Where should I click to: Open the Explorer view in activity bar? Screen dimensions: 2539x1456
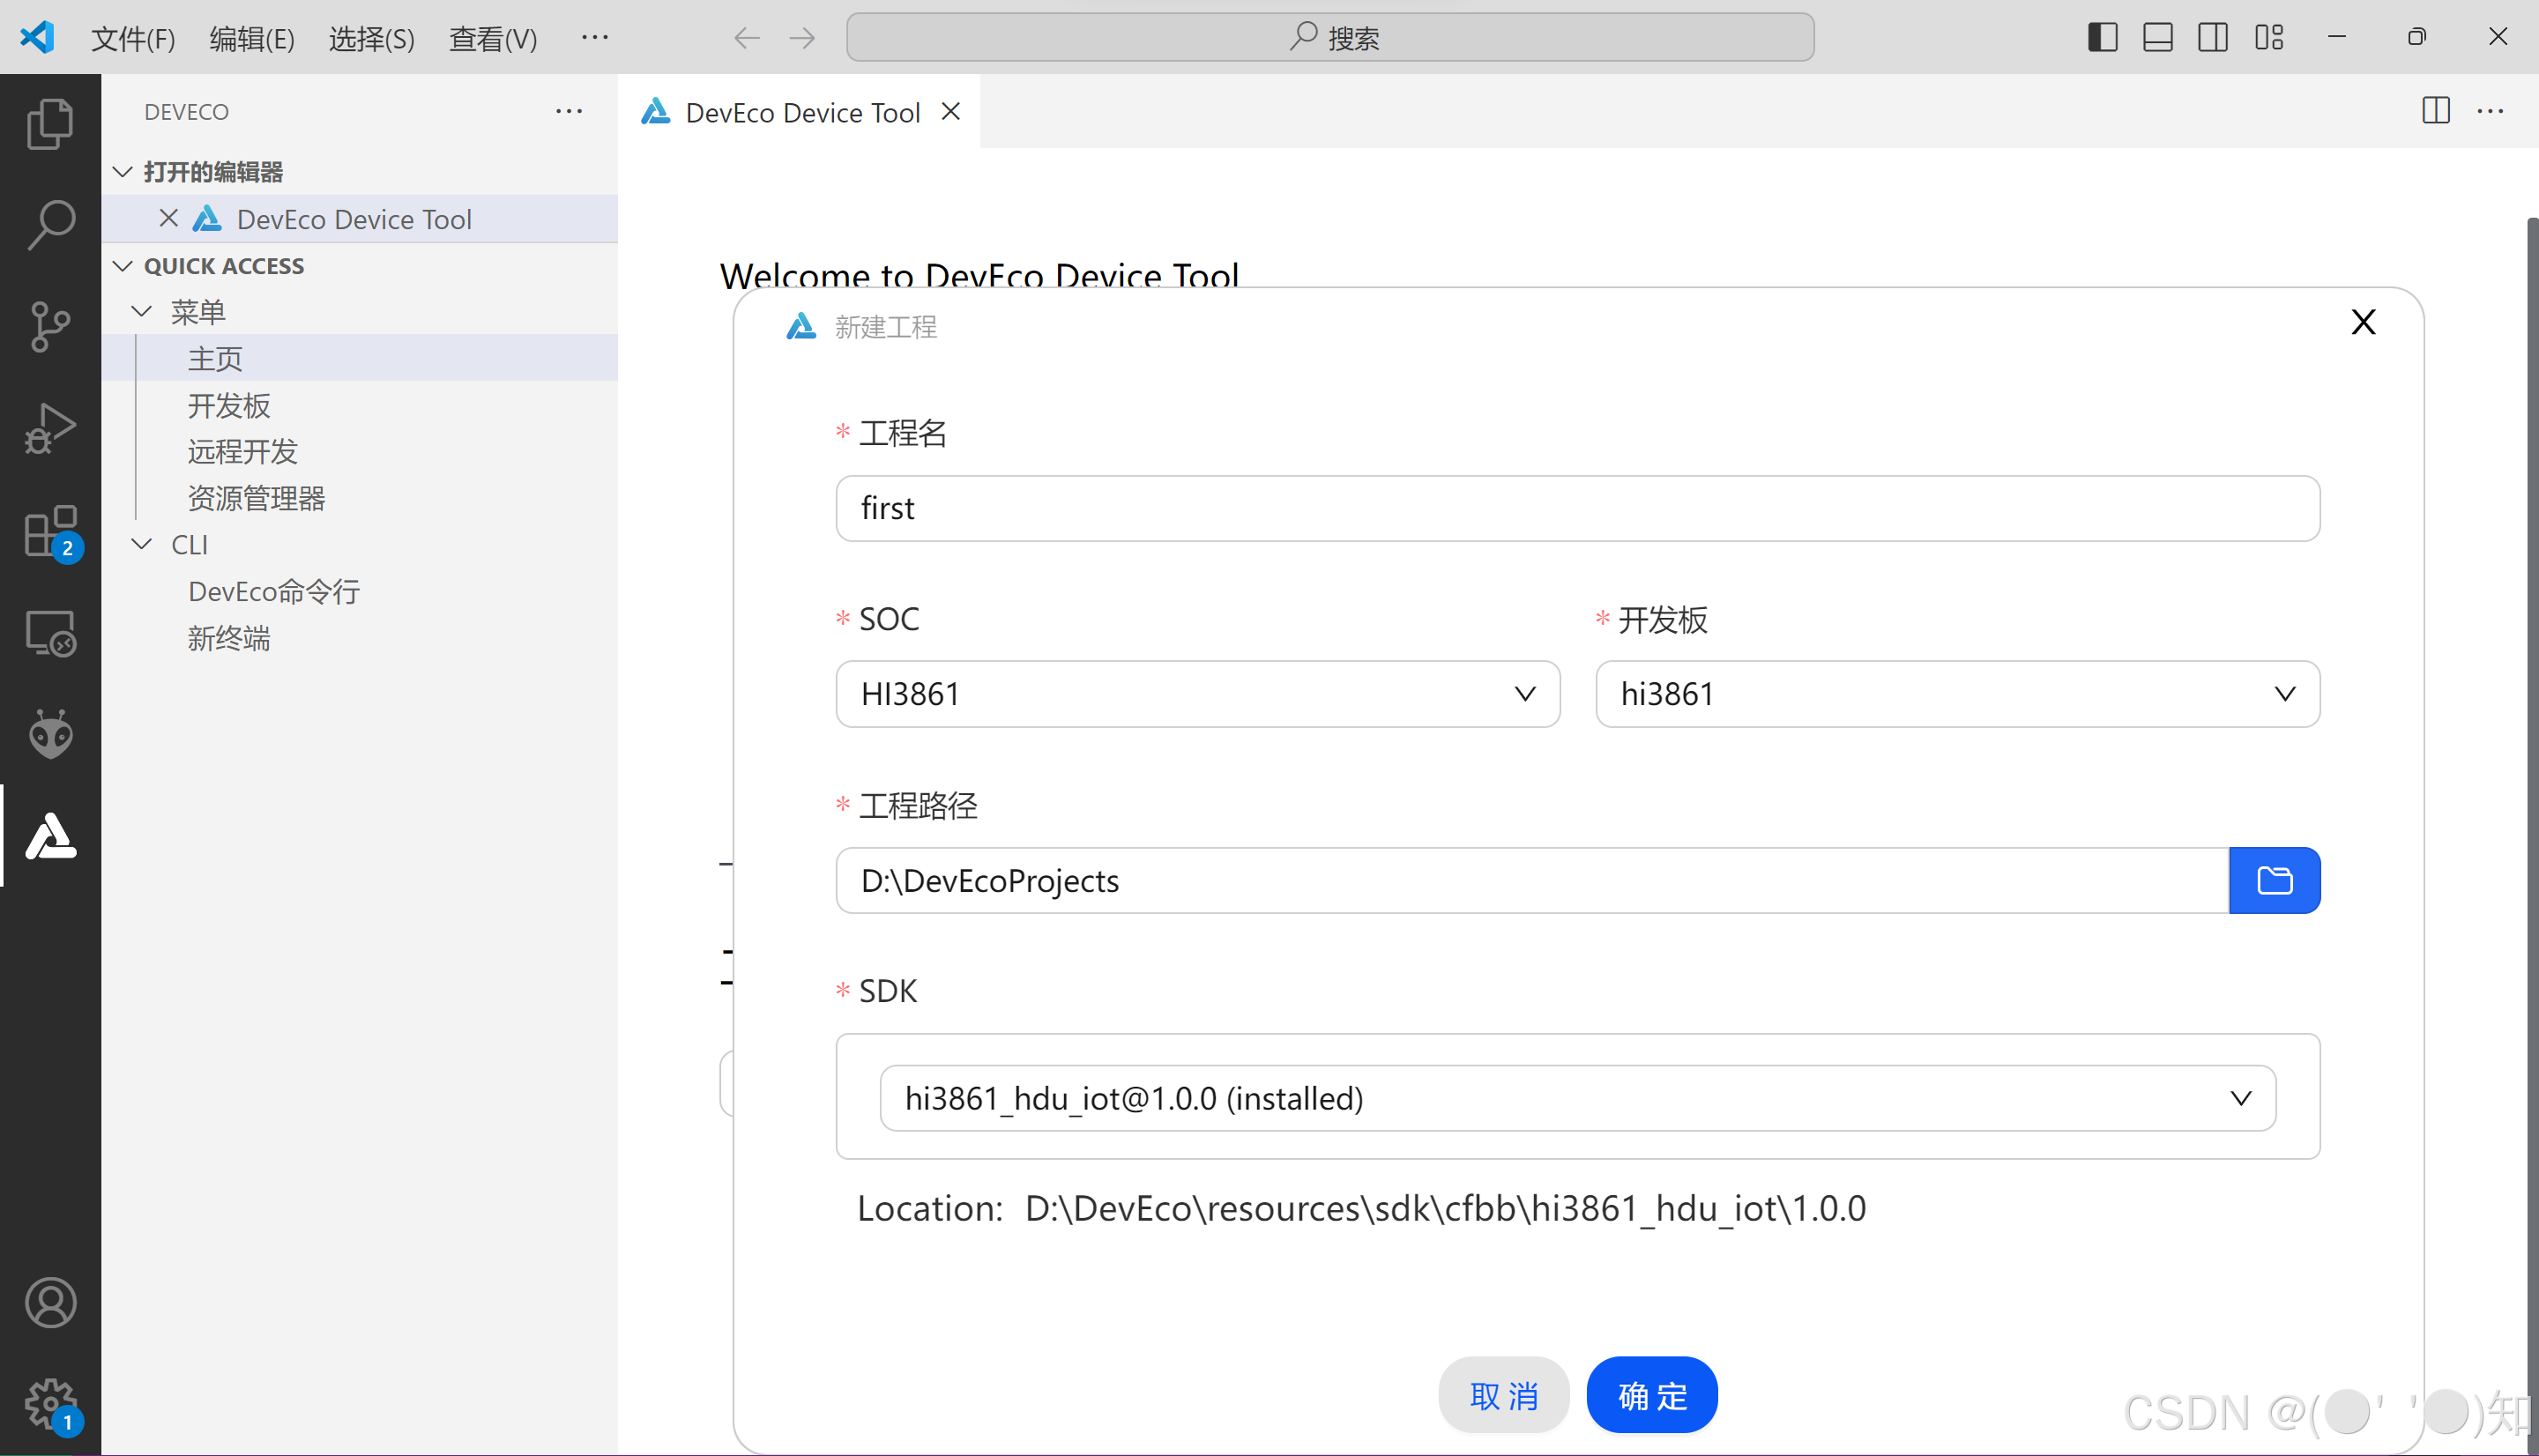click(50, 123)
